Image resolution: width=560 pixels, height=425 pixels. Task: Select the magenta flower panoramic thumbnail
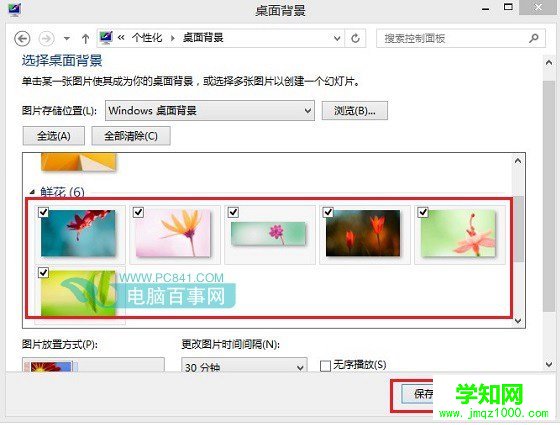(x=269, y=234)
